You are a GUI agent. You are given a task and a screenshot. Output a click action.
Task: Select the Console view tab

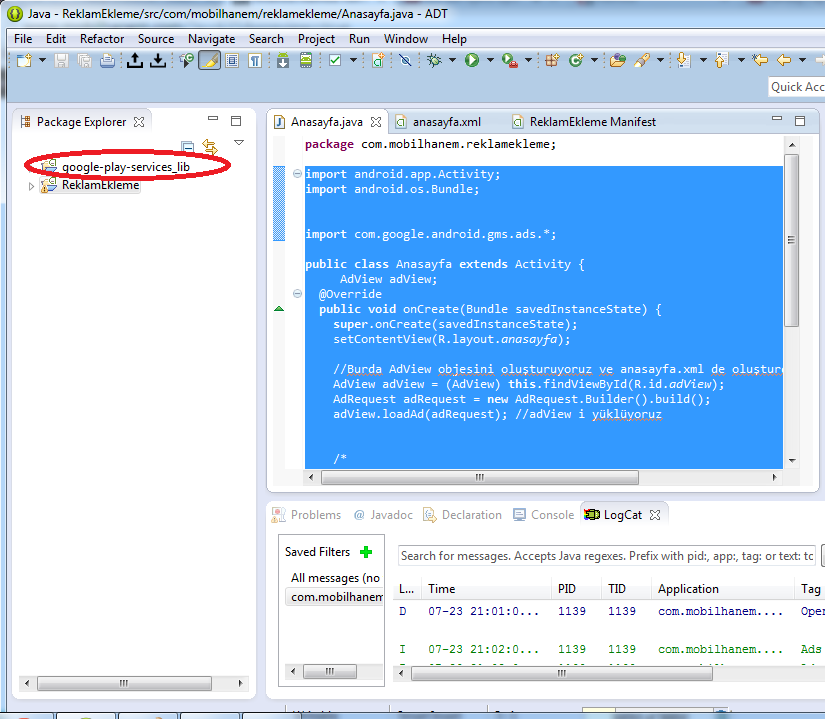(544, 515)
